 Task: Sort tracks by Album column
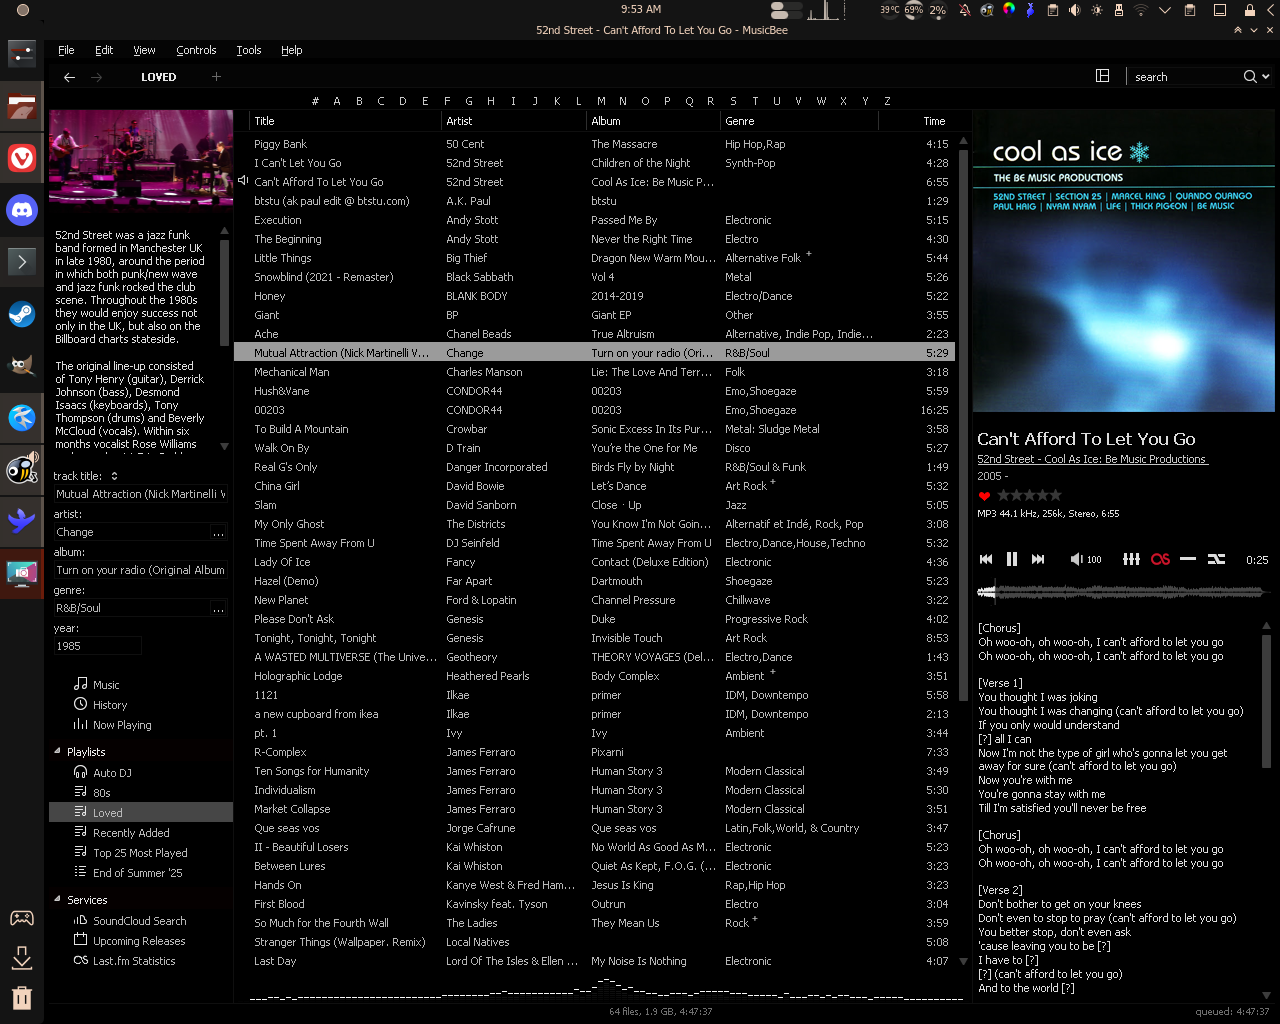coord(653,121)
